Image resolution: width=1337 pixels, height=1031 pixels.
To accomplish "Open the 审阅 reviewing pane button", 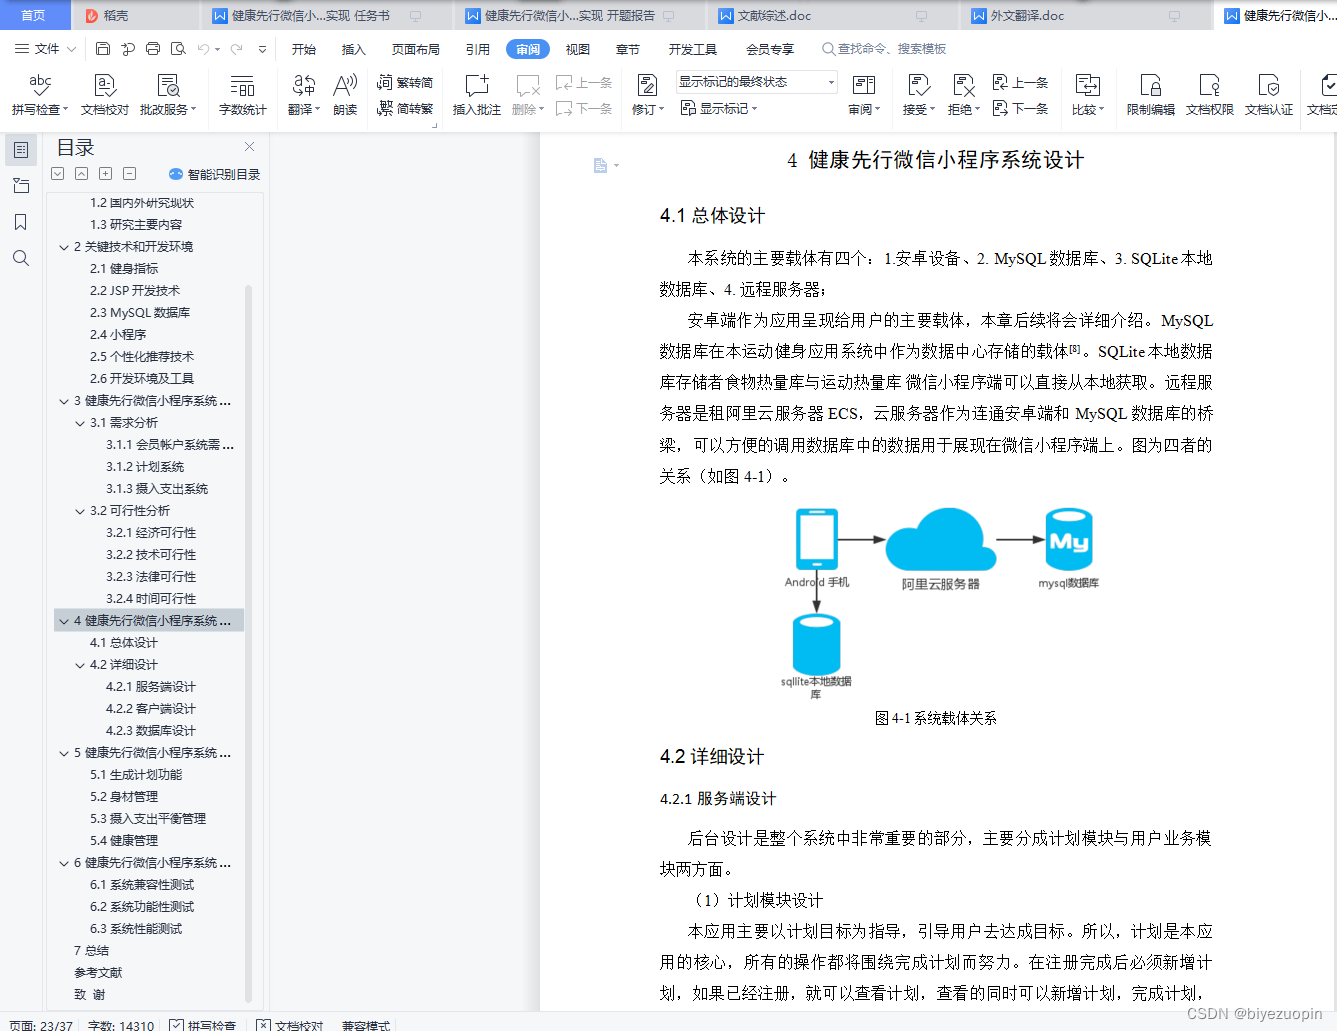I will tap(864, 95).
